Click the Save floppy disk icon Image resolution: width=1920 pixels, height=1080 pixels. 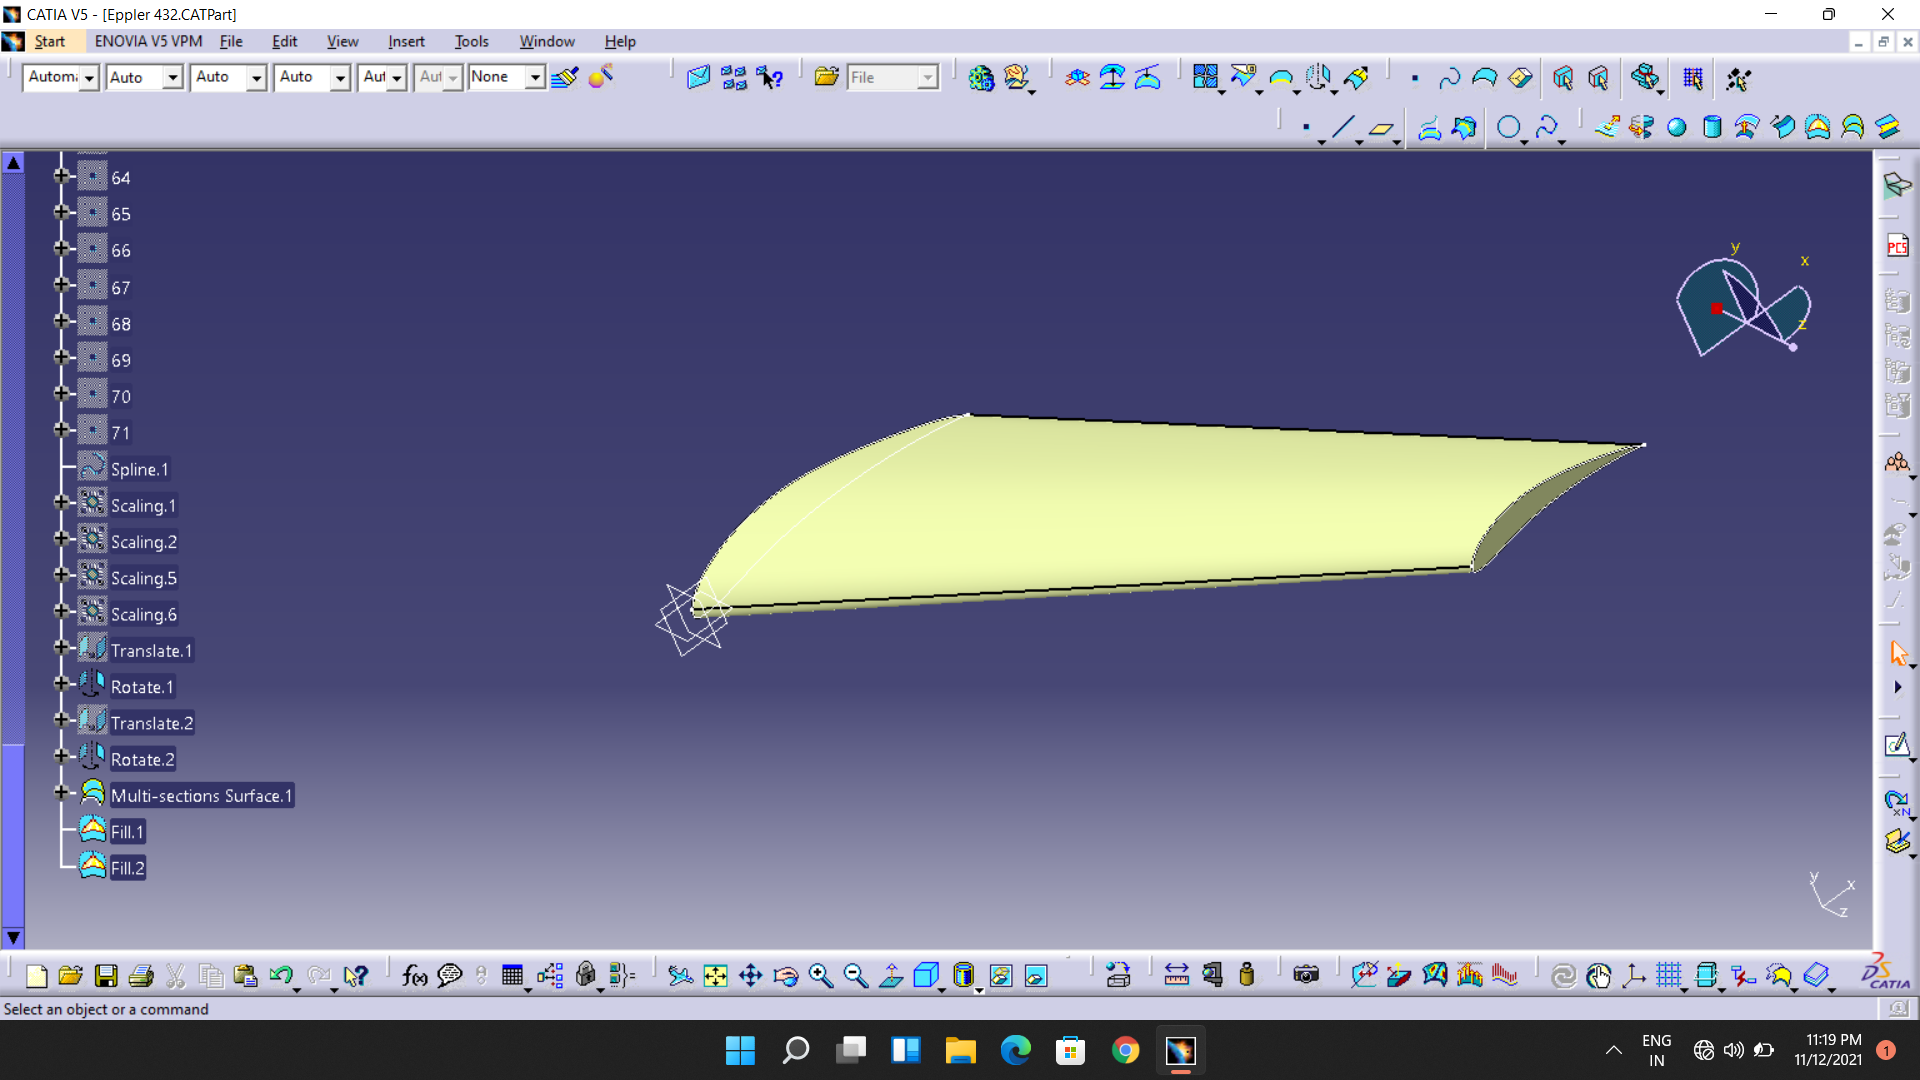coord(106,976)
